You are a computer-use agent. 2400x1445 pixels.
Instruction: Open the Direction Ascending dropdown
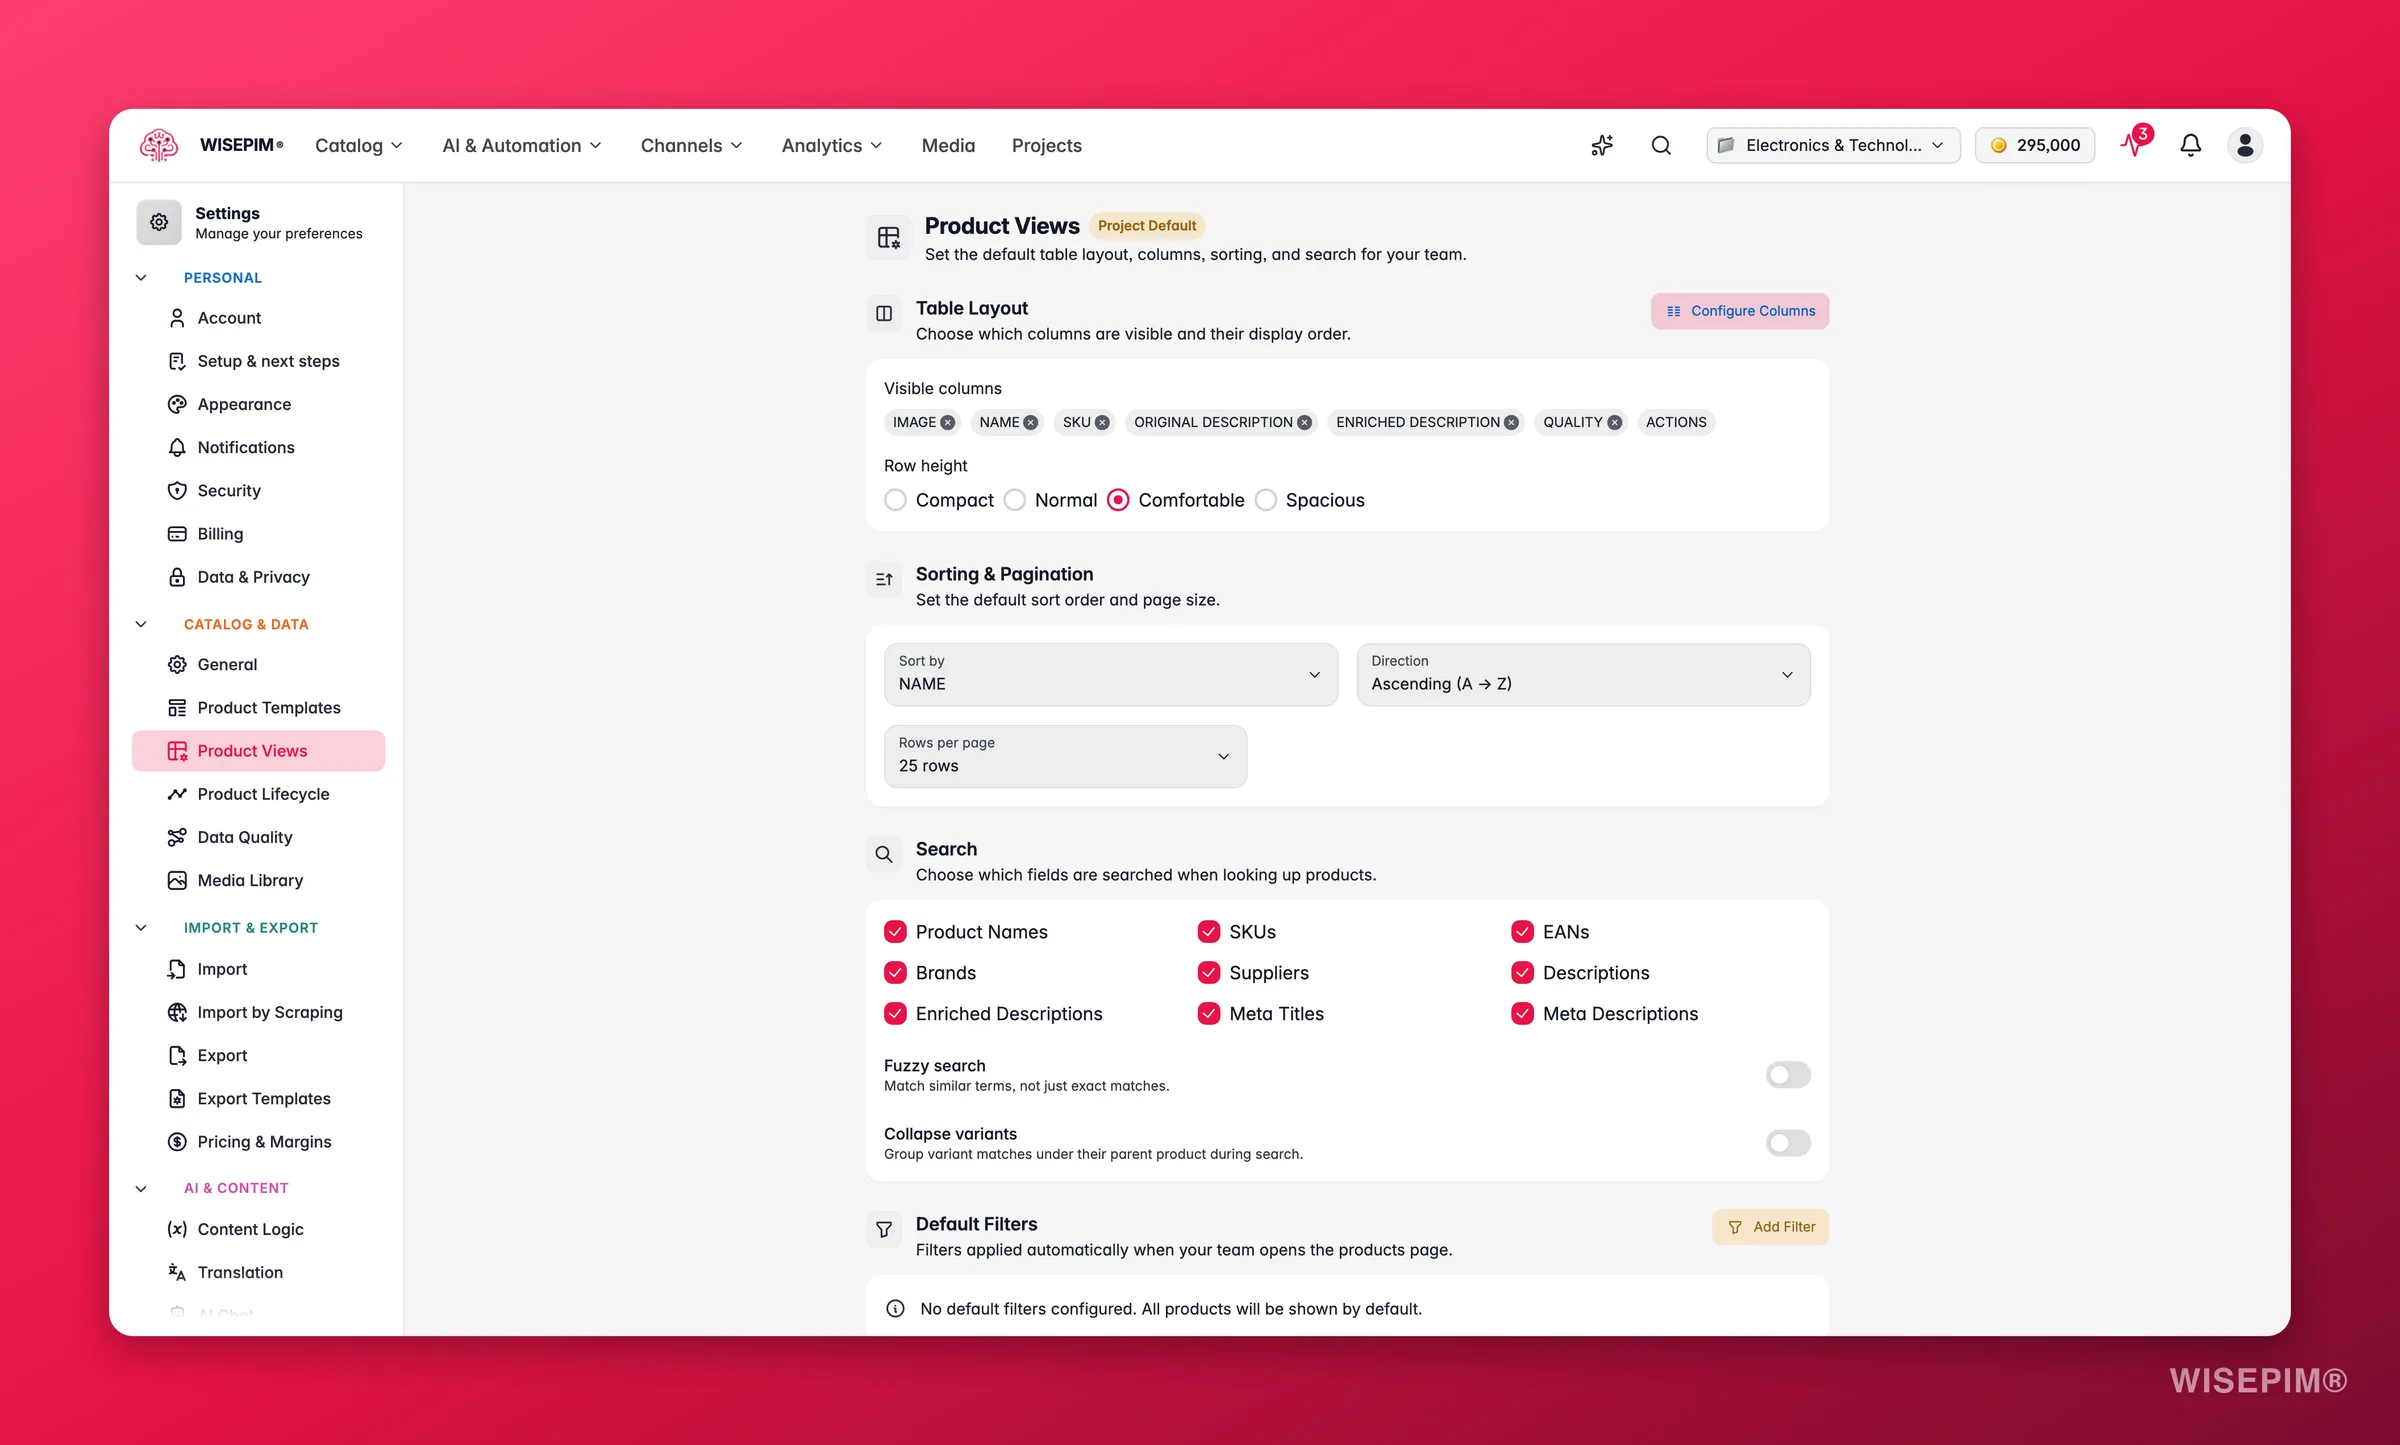tap(1583, 674)
